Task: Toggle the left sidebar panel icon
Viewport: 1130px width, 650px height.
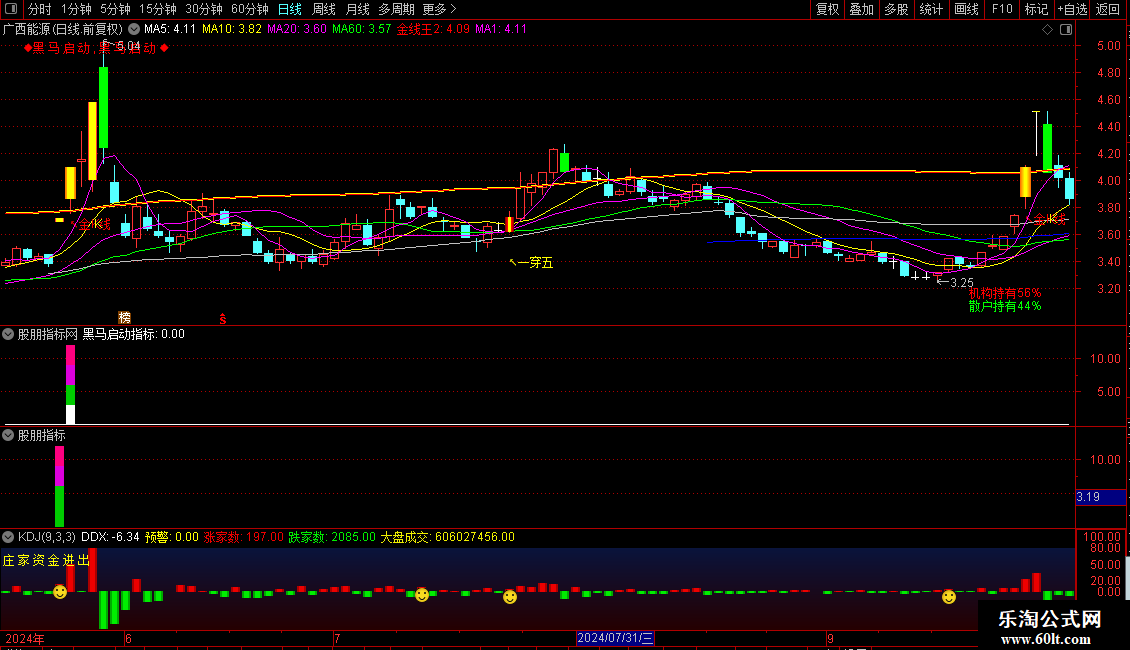Action: [11, 9]
